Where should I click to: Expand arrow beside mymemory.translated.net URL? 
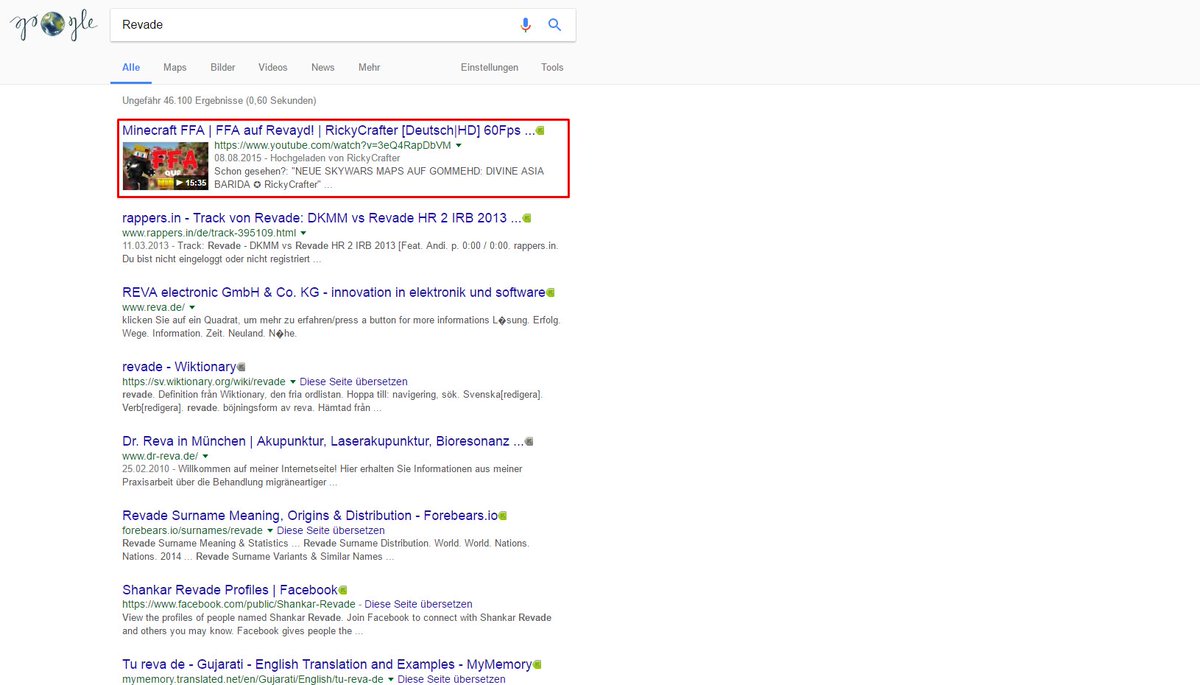click(x=391, y=680)
